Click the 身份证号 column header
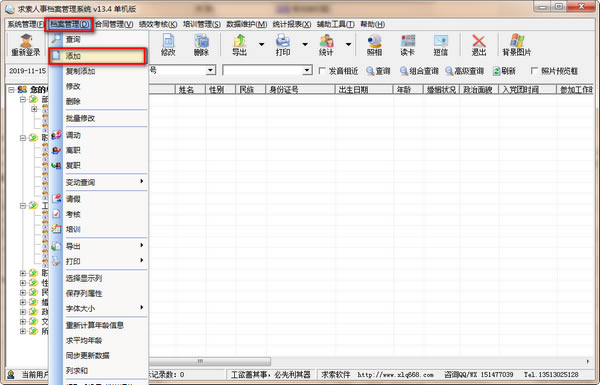The image size is (600, 385). [300, 90]
